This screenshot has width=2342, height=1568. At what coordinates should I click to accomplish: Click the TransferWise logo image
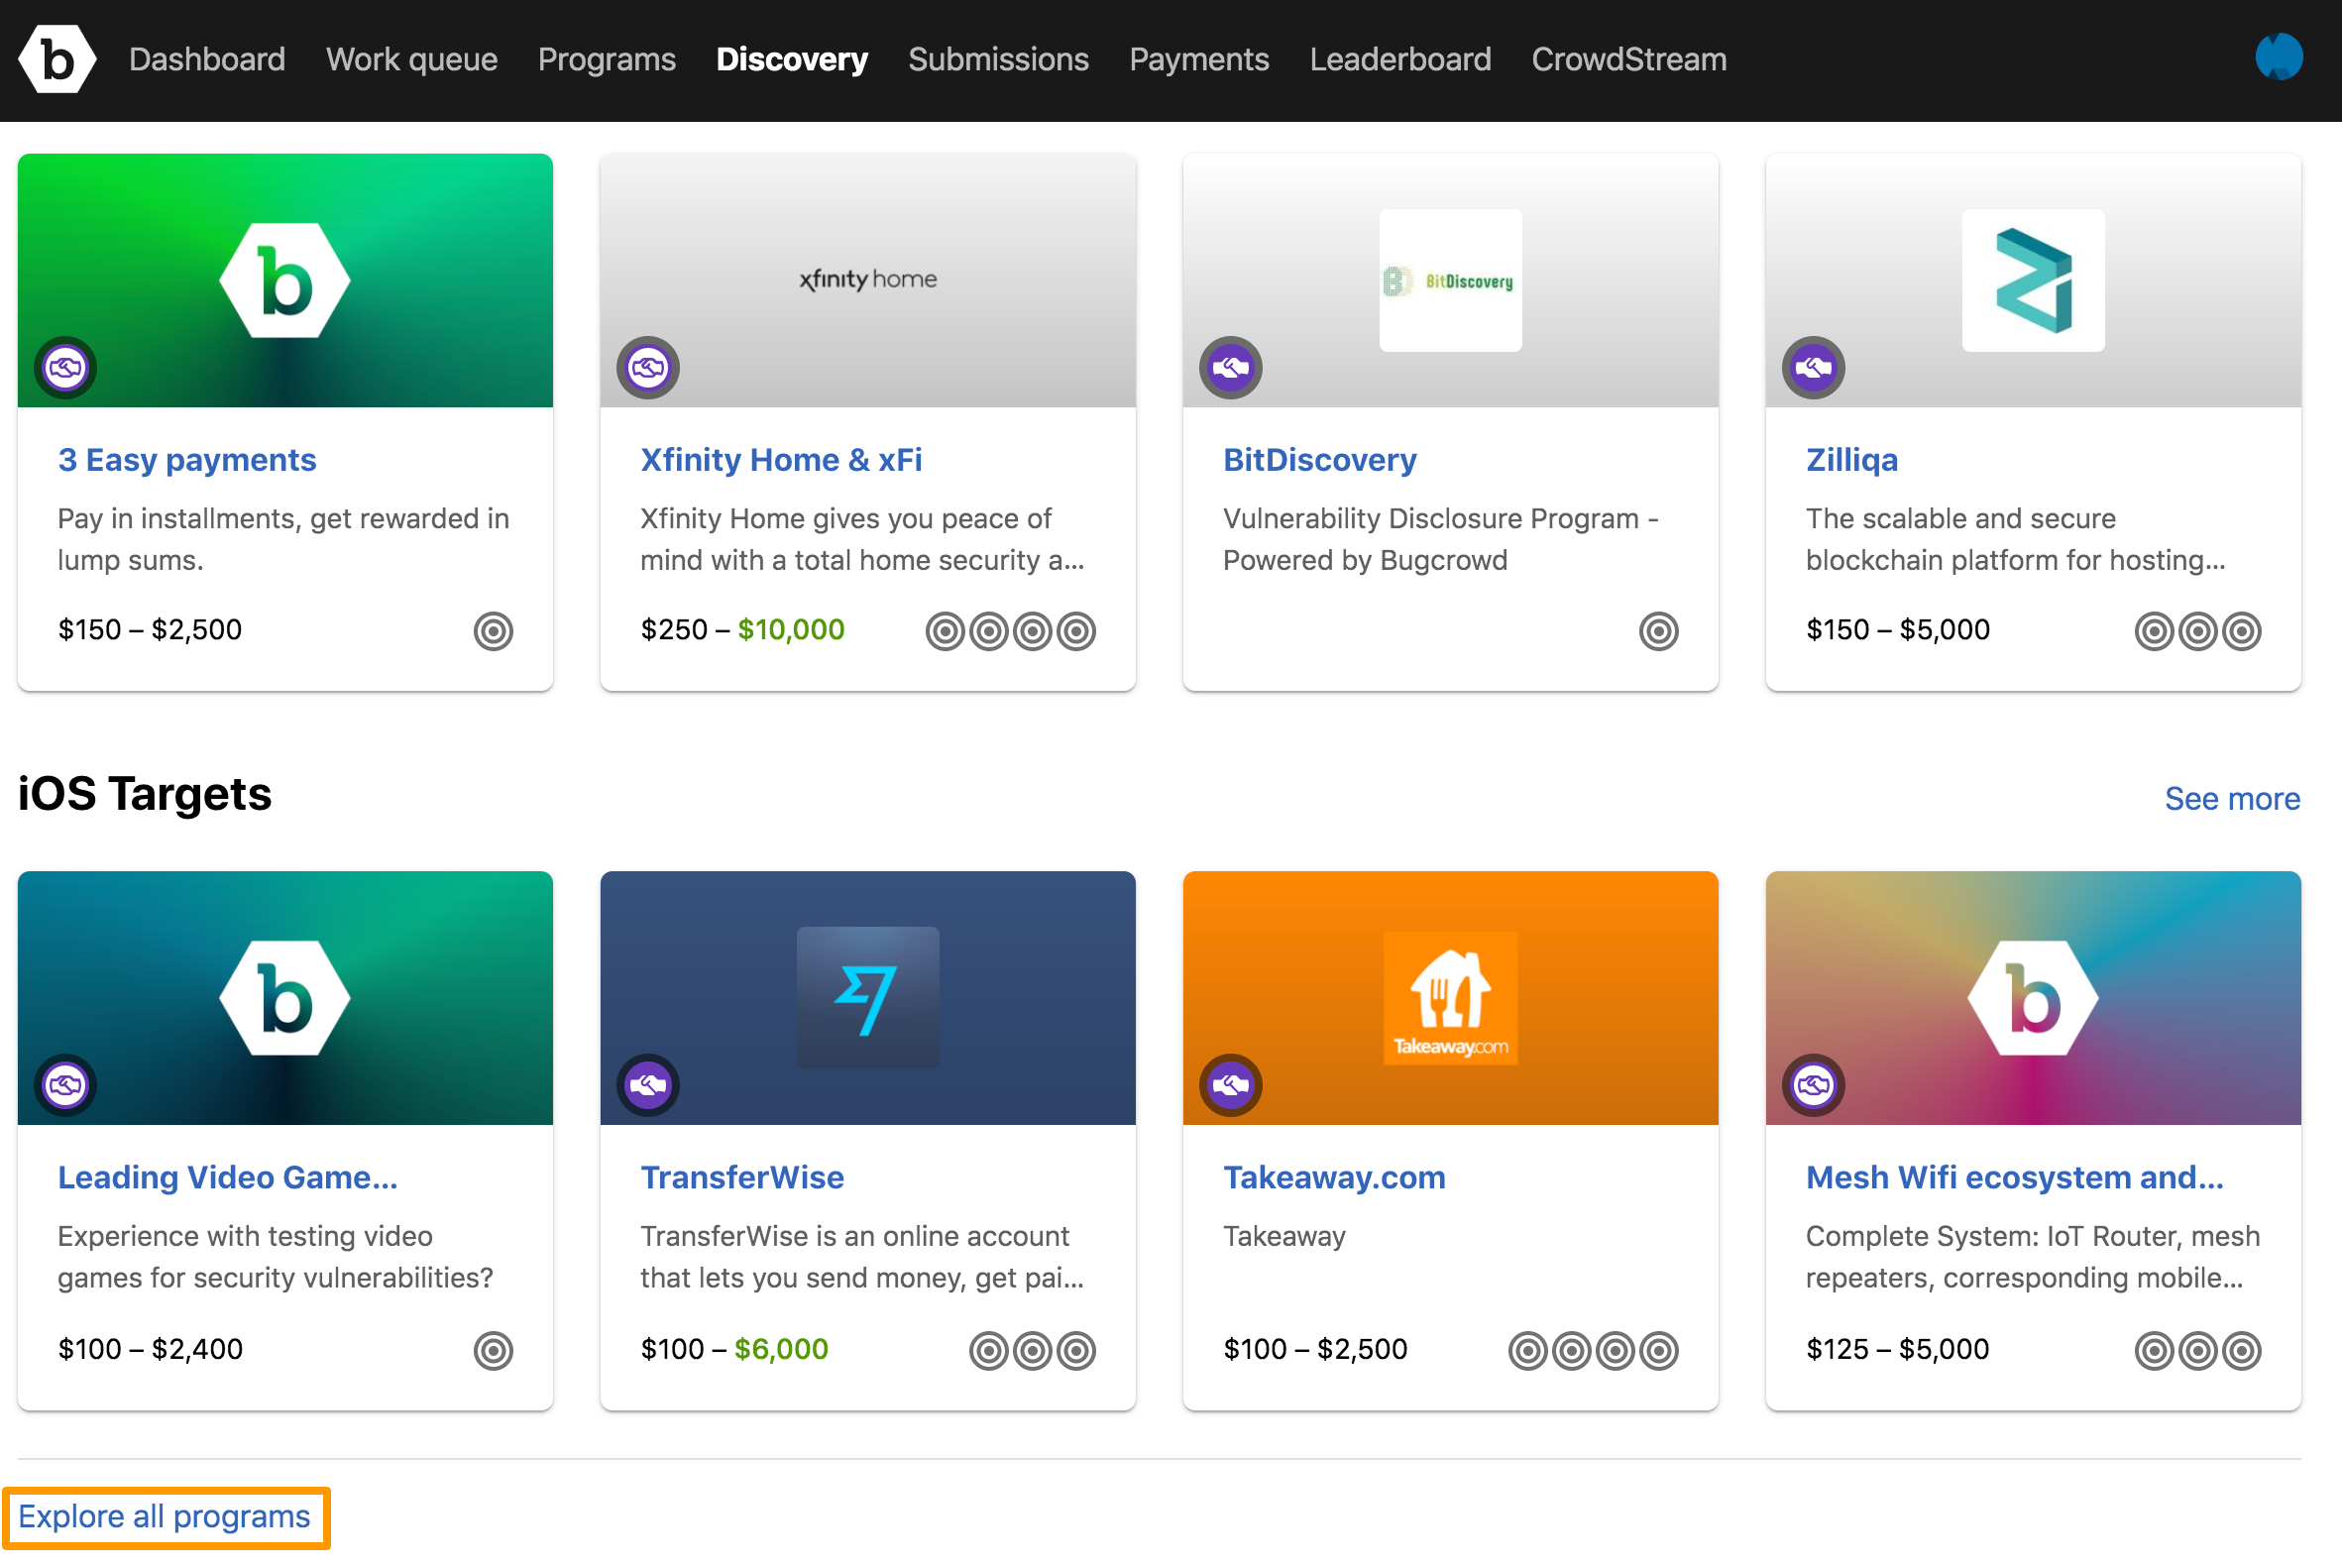(867, 997)
